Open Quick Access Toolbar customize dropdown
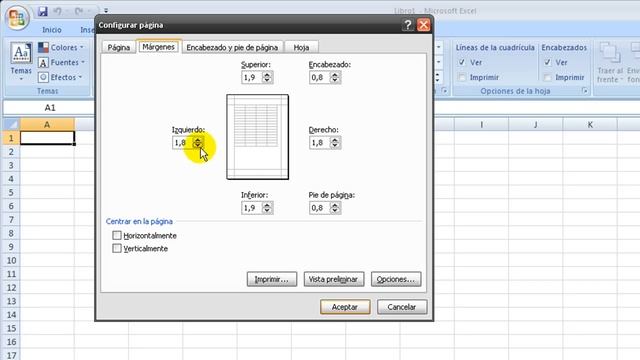Viewport: 640px width, 360px height. 106,11
